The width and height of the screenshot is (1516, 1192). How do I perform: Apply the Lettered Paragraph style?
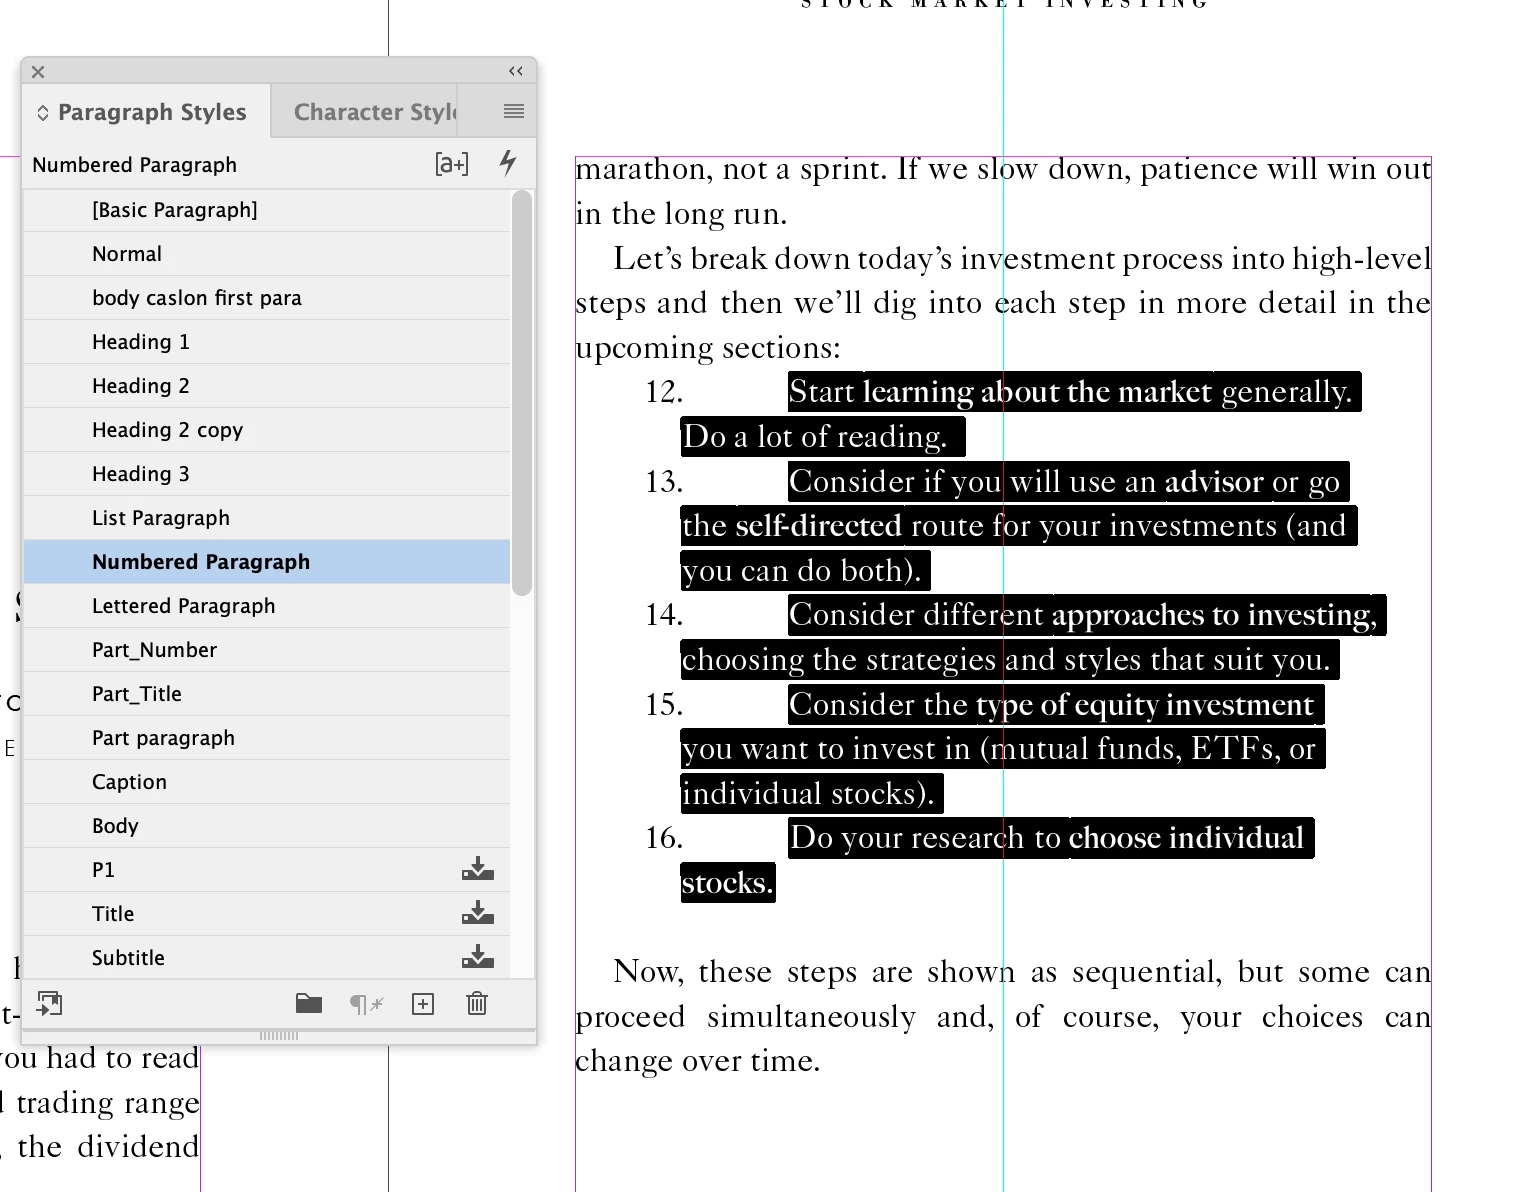click(267, 606)
